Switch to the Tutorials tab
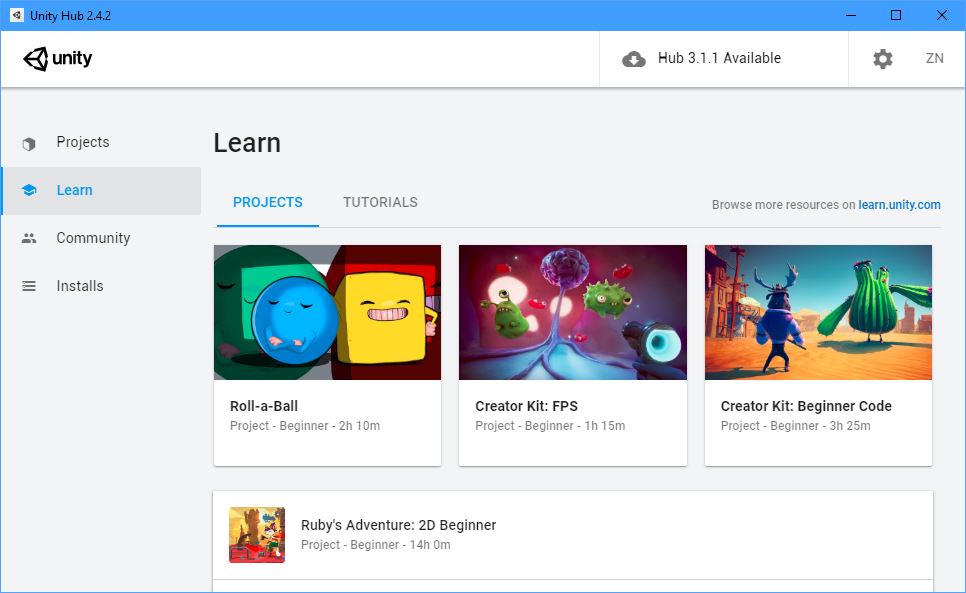The height and width of the screenshot is (593, 966). click(380, 202)
